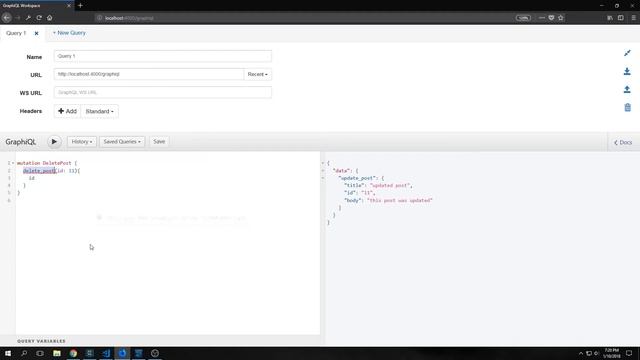The height and width of the screenshot is (360, 640).
Task: Click the browser wrench icon
Action: [x=28, y=18]
